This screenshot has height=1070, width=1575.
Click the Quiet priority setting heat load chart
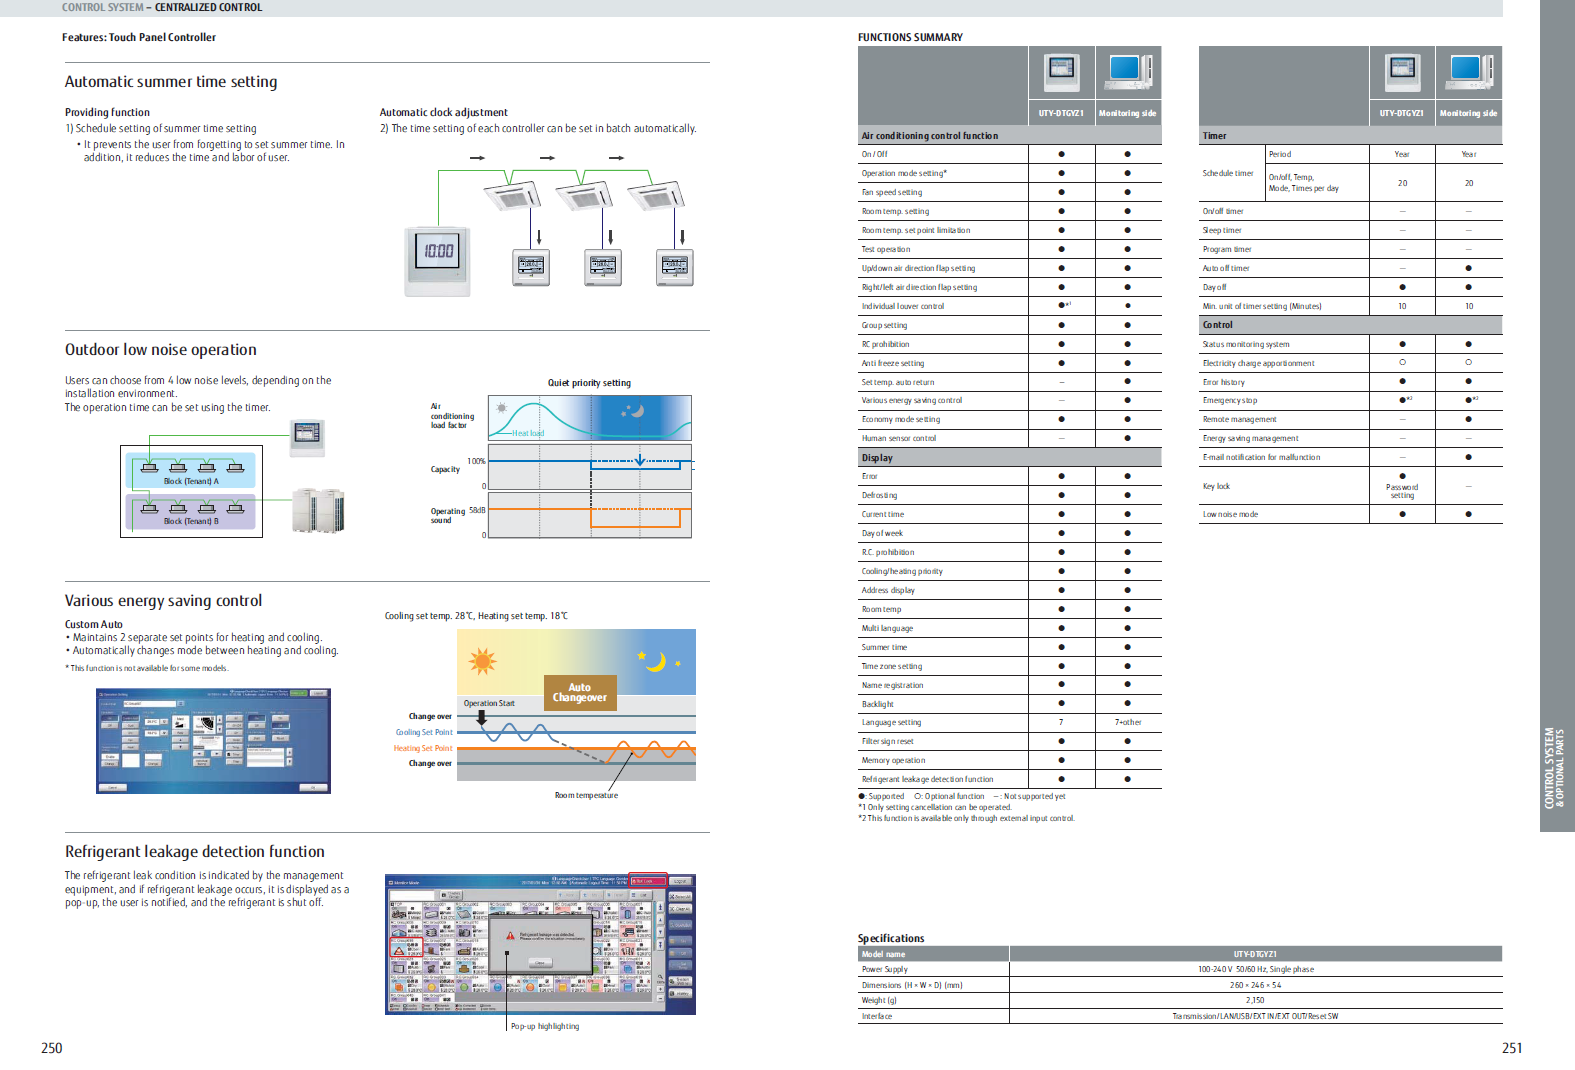[590, 417]
